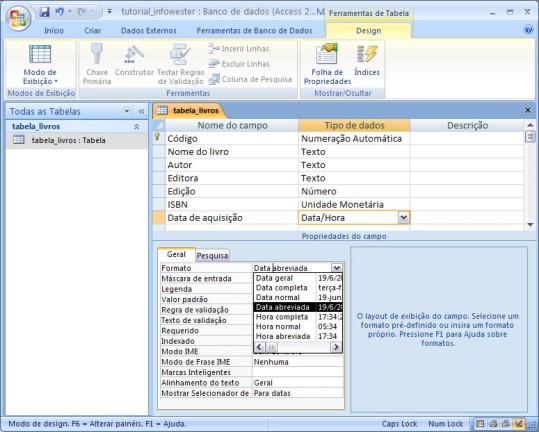Click the ISBN field name

pyautogui.click(x=232, y=204)
